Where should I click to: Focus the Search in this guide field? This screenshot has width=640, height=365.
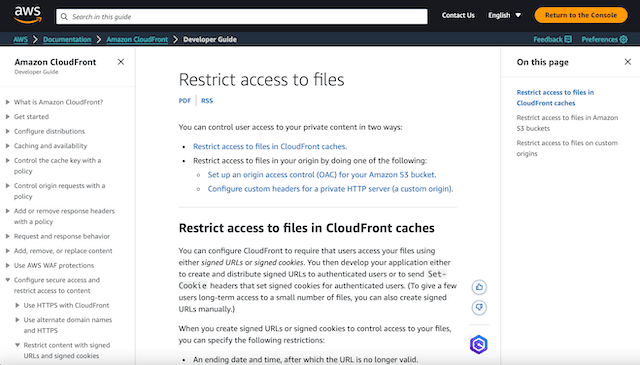[x=242, y=17]
